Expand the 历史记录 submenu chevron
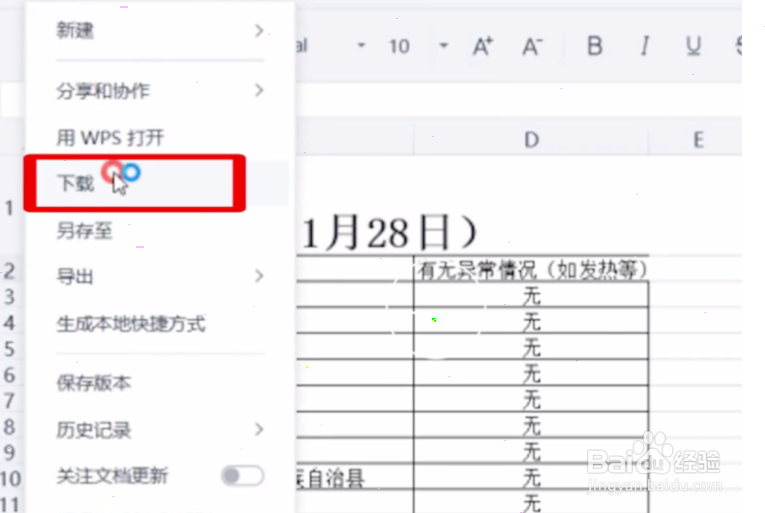 (x=259, y=429)
